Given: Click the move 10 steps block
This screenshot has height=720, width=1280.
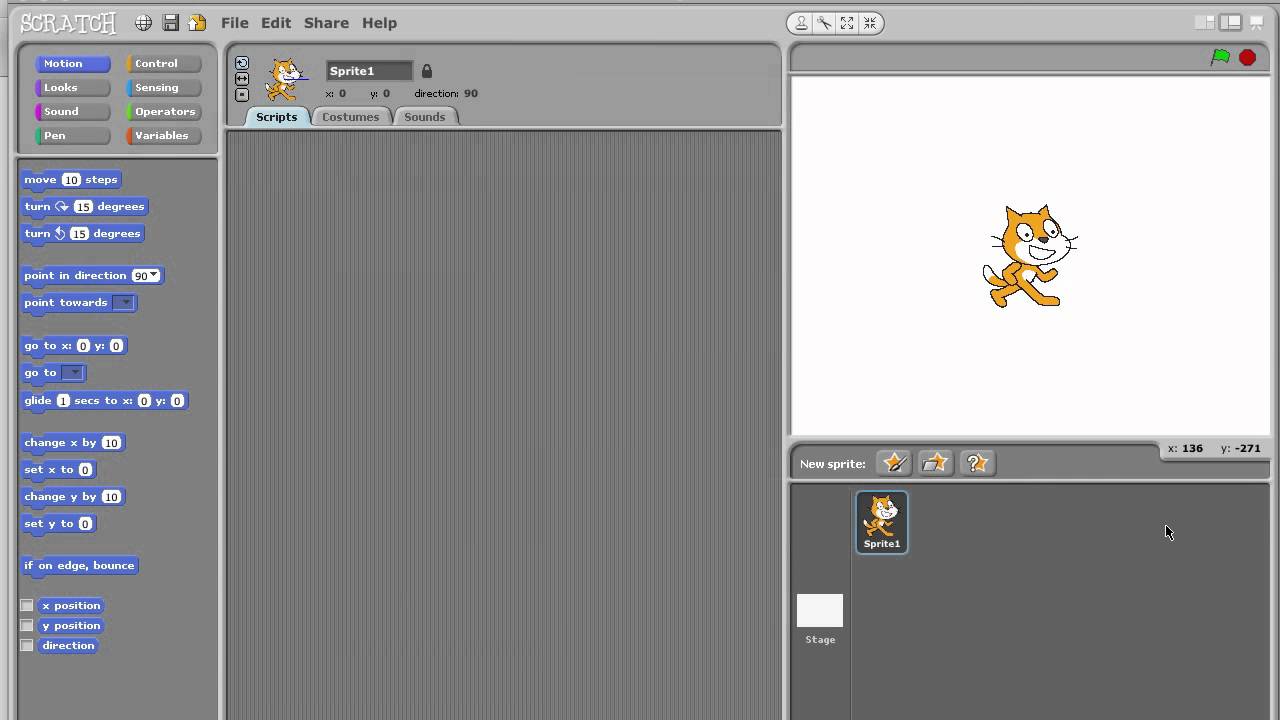Looking at the screenshot, I should point(71,180).
